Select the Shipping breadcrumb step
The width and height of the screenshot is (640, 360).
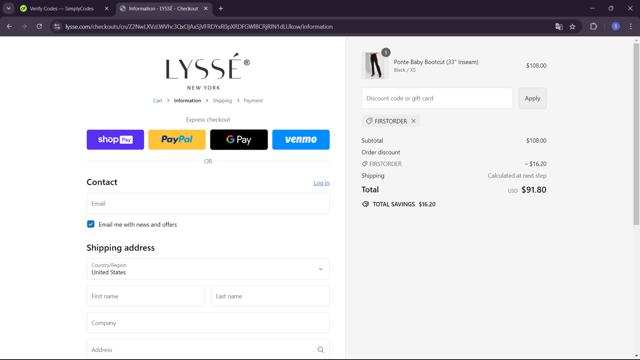tap(222, 100)
